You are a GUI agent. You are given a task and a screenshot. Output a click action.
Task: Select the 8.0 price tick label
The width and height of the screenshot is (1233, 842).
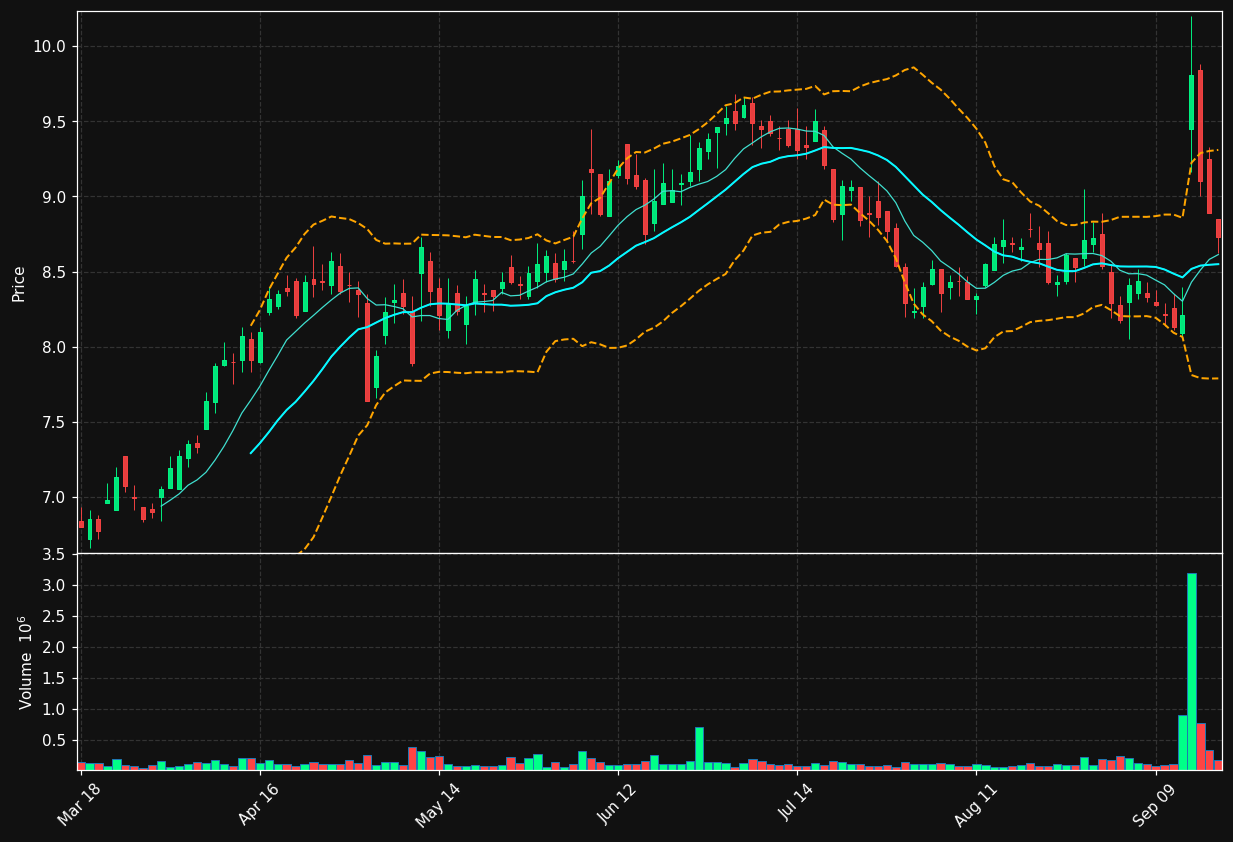pyautogui.click(x=52, y=347)
